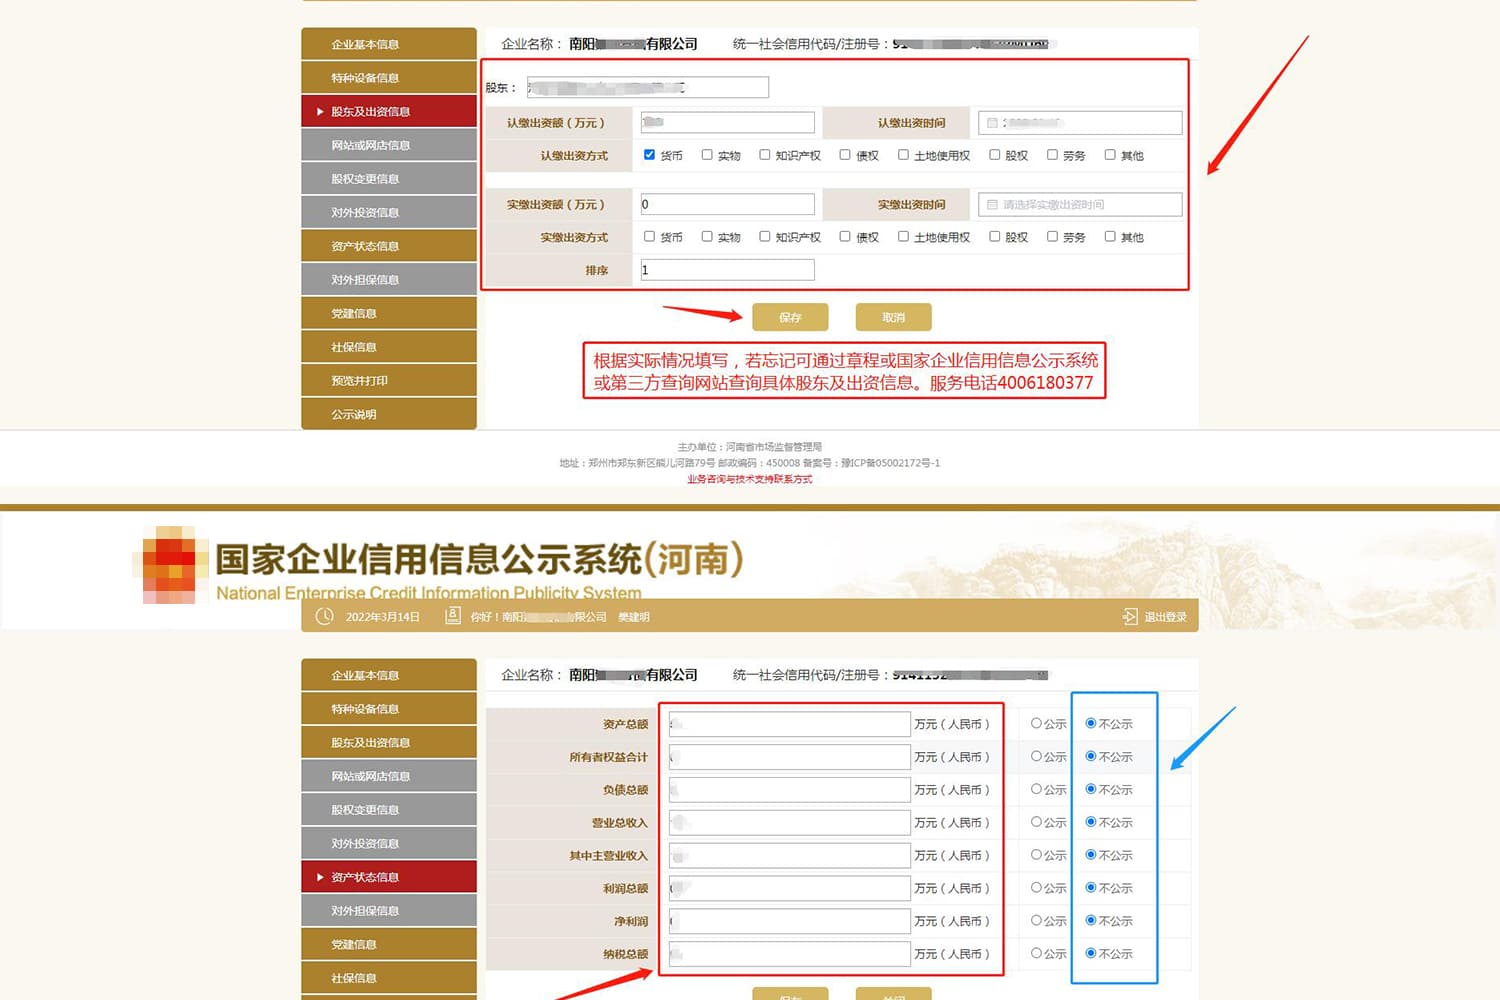
Task: Uncheck 货币 in the 认缴出资方式 row
Action: click(649, 155)
